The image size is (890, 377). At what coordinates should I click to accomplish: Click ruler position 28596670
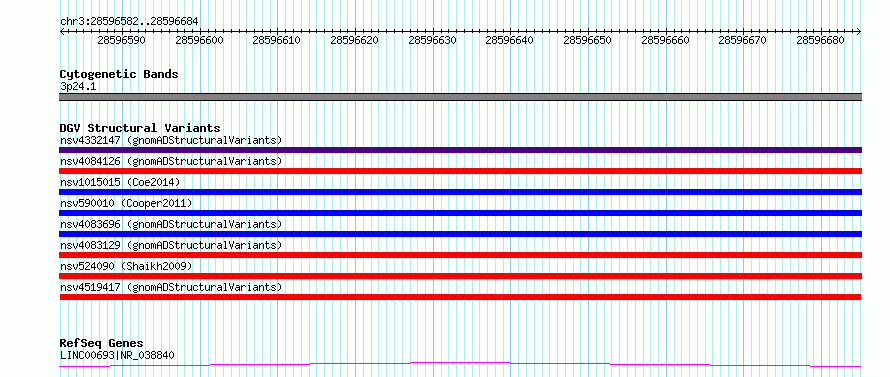tap(742, 40)
